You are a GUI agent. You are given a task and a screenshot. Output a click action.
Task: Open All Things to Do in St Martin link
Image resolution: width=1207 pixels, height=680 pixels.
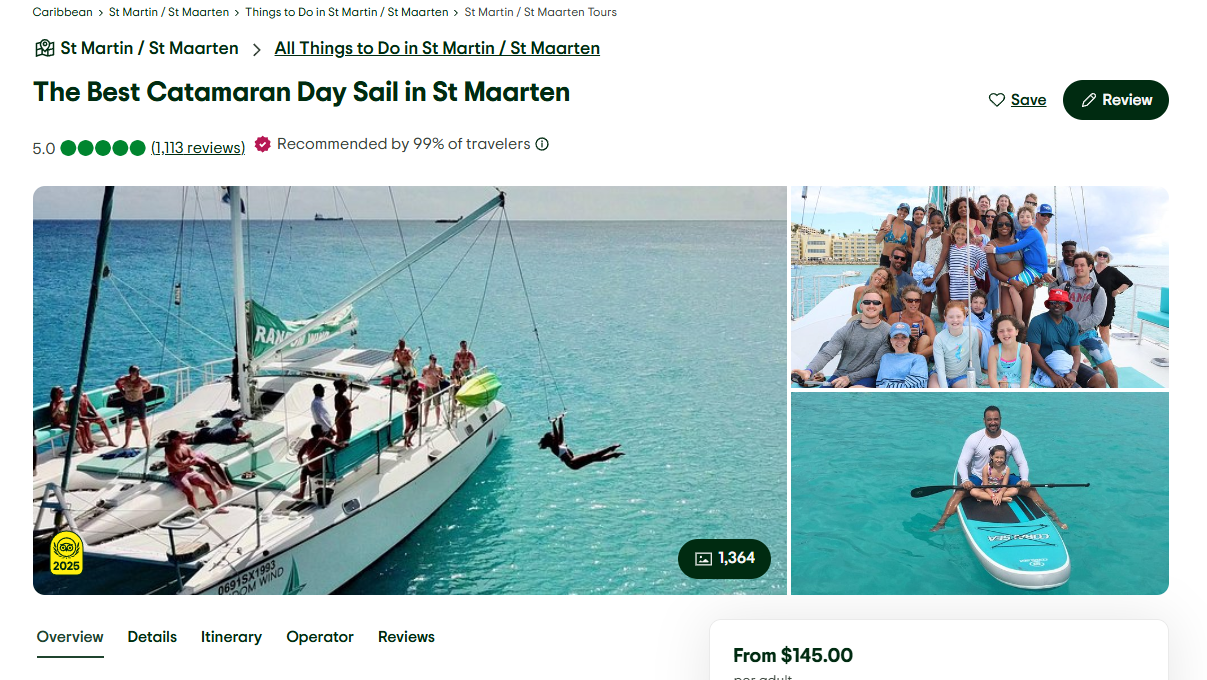437,48
